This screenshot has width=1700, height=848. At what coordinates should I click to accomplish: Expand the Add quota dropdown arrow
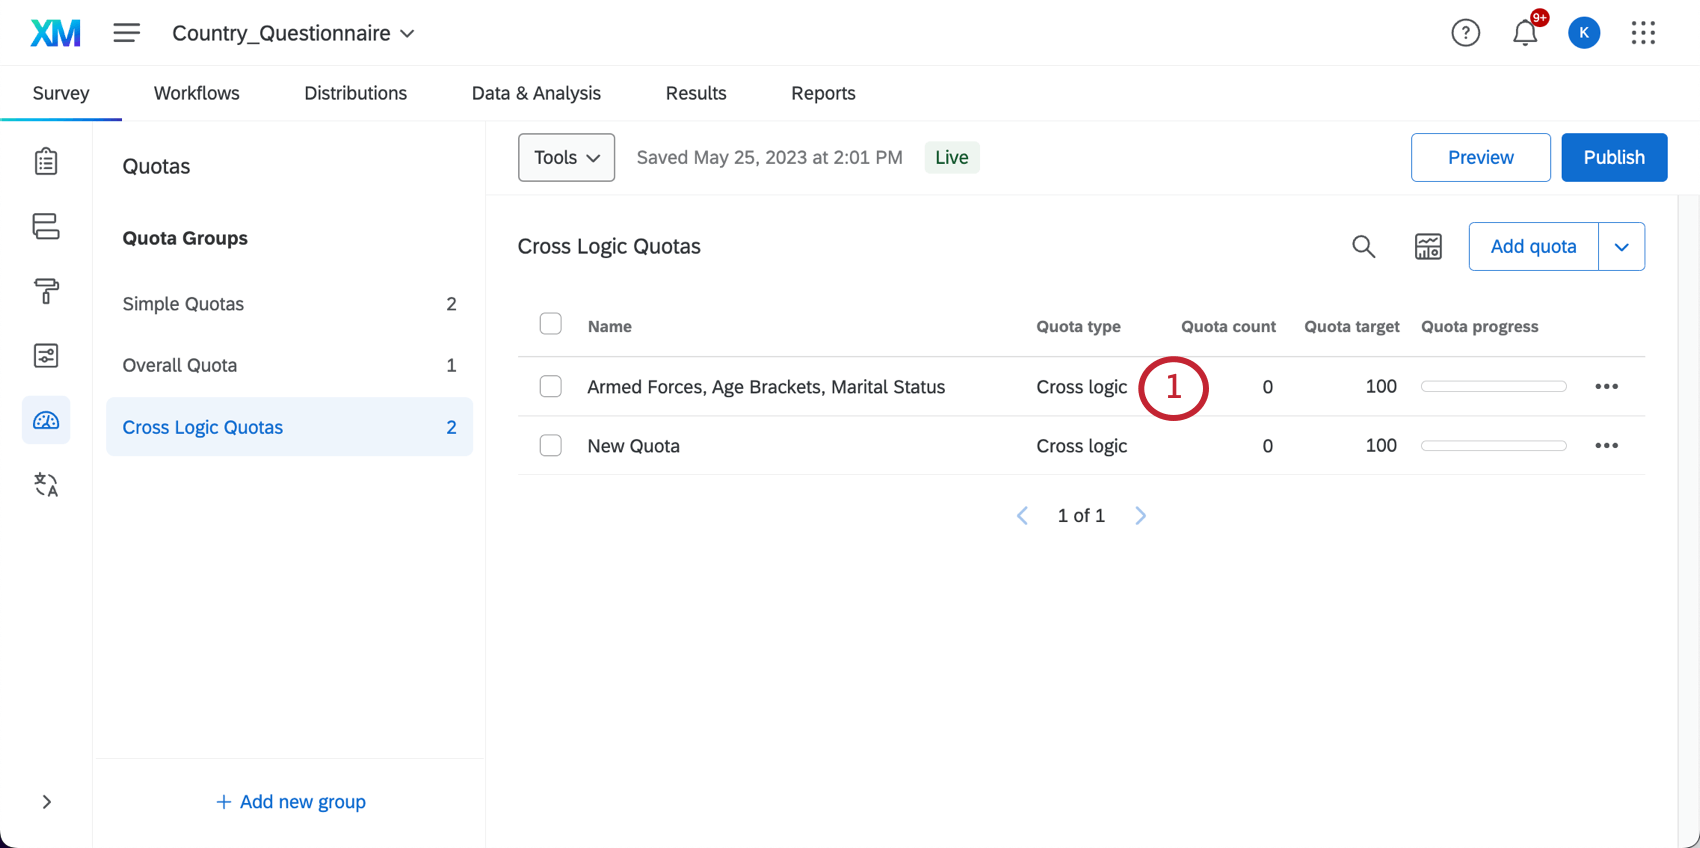point(1621,247)
